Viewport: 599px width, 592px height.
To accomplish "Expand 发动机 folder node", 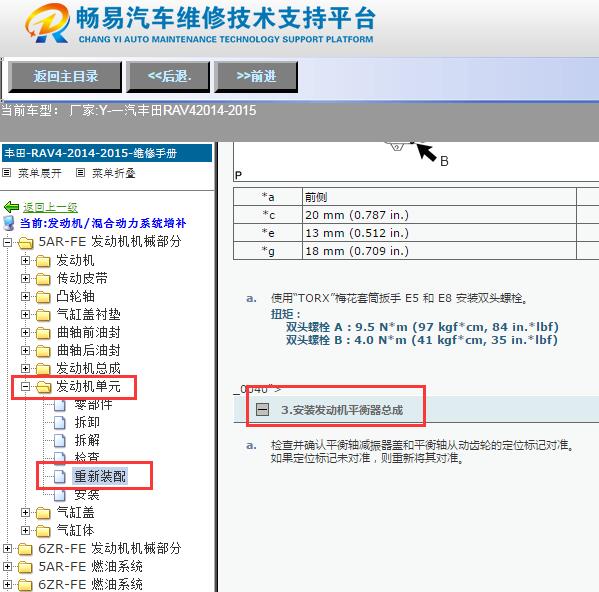I will pos(25,260).
